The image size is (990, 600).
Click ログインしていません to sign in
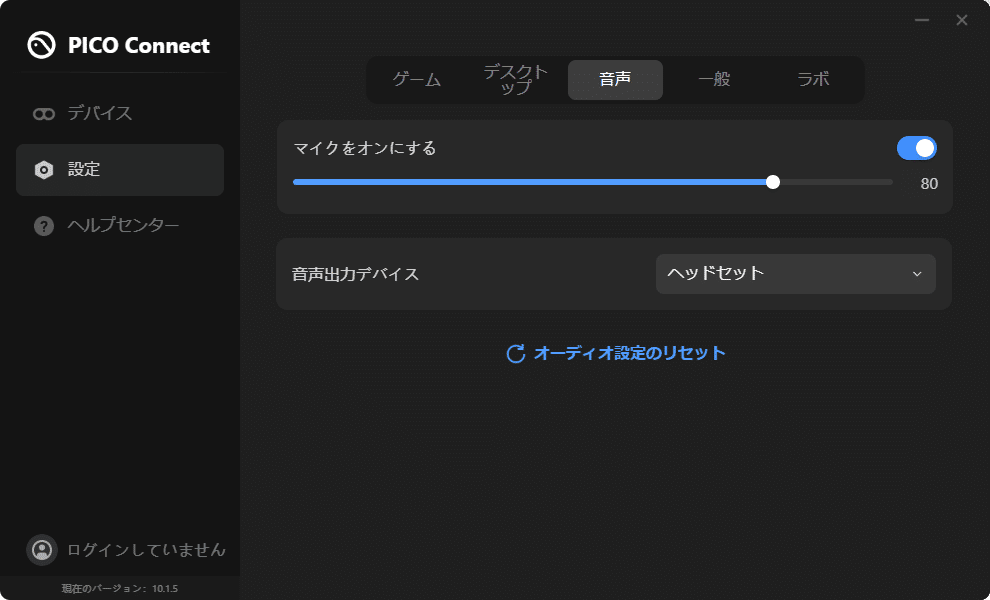click(x=146, y=550)
